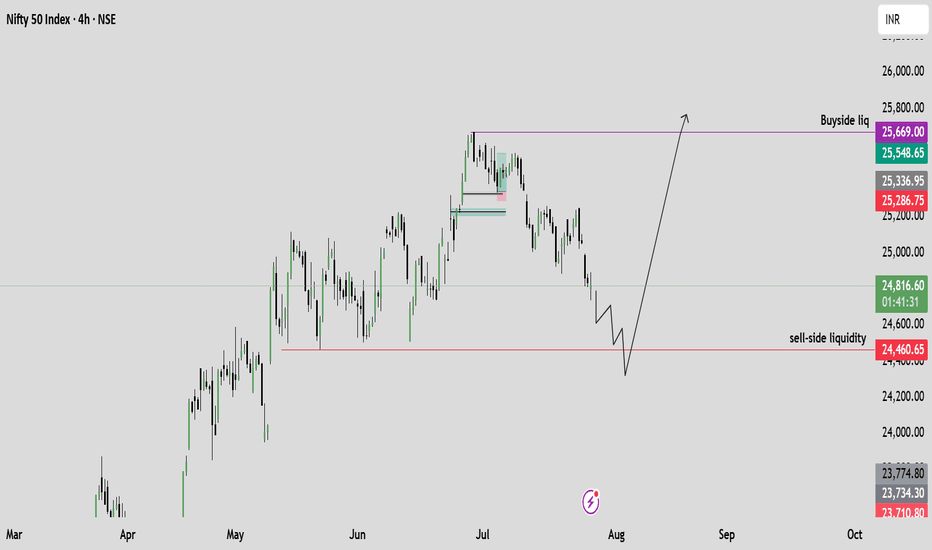The image size is (932, 550).
Task: Select the purple buyside liquidity horizontal line
Action: 673,132
